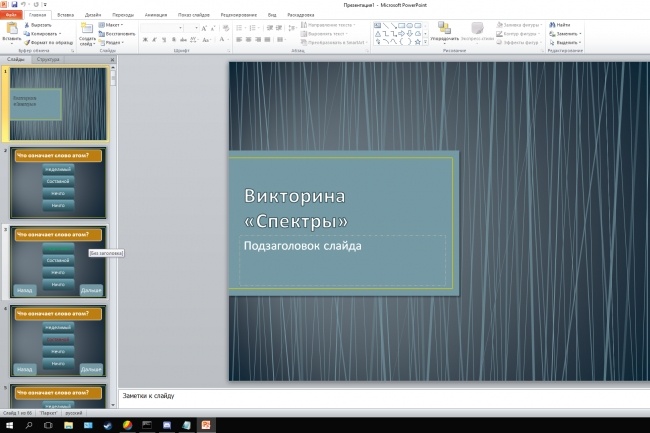
Task: Decrease font size with the smaller A icon
Action: [213, 28]
